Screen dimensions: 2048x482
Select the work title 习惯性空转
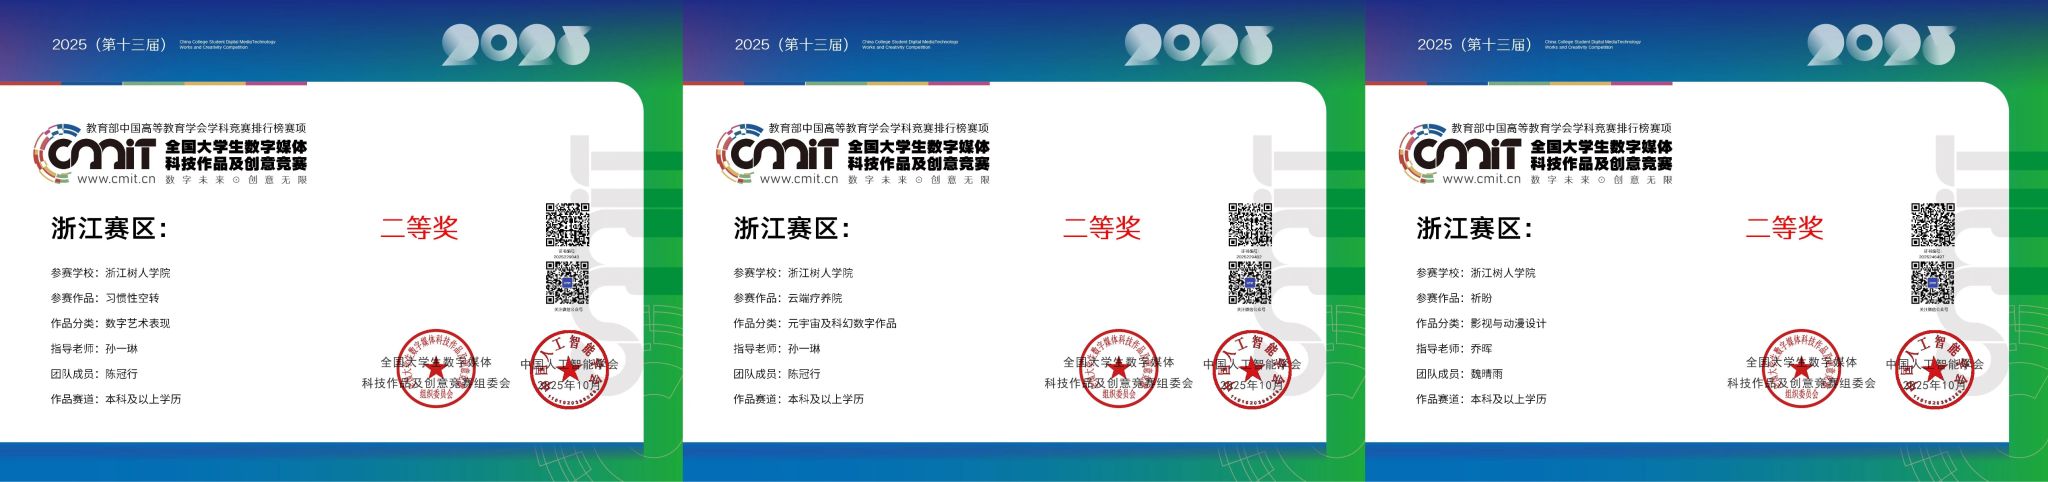pyautogui.click(x=132, y=298)
